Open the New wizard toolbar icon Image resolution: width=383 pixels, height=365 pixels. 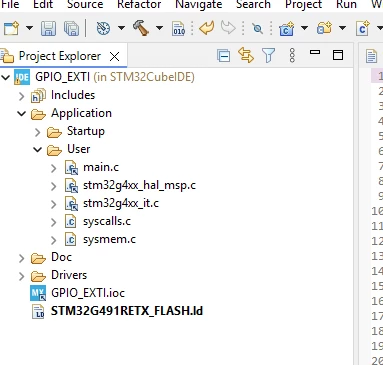12,28
